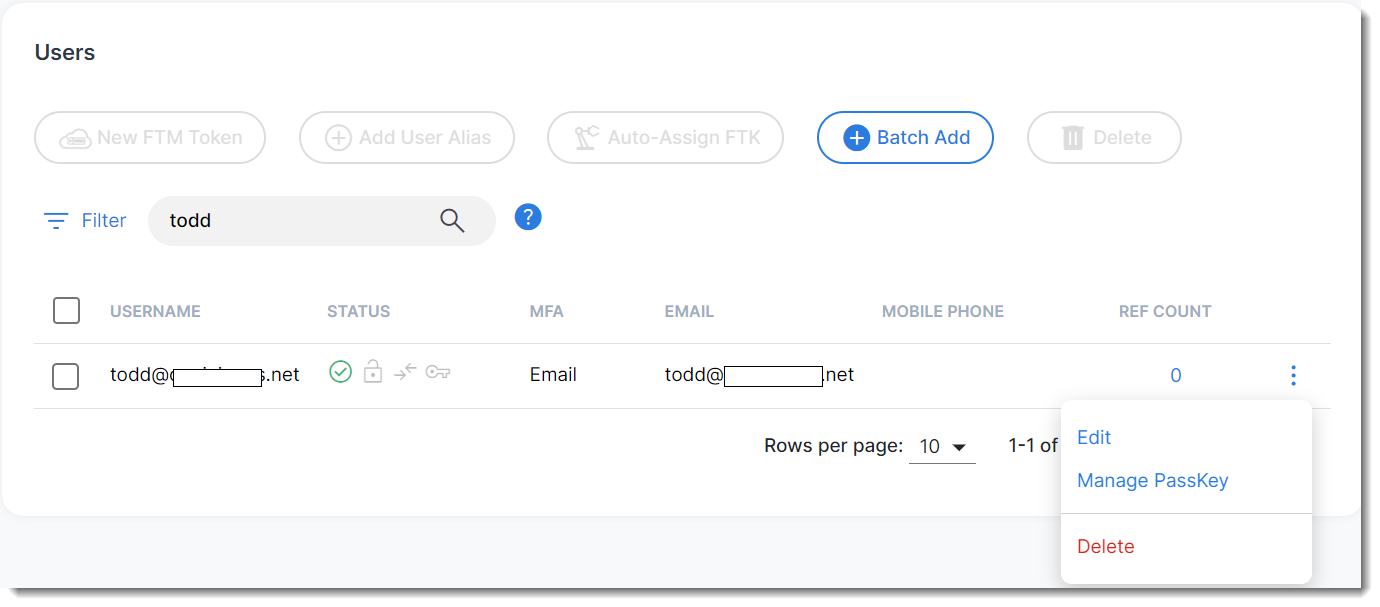Choose Manage PassKey in the menu
This screenshot has width=1380, height=607.
coord(1152,481)
